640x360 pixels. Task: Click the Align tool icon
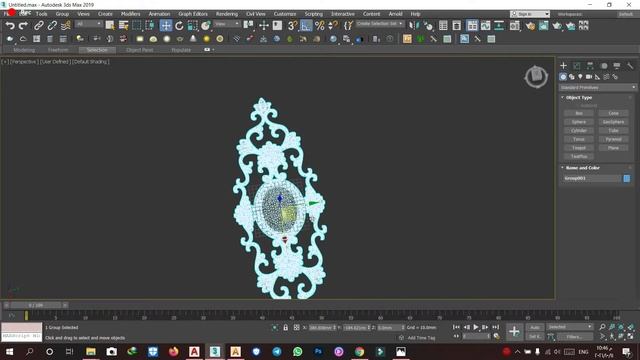pos(428,26)
